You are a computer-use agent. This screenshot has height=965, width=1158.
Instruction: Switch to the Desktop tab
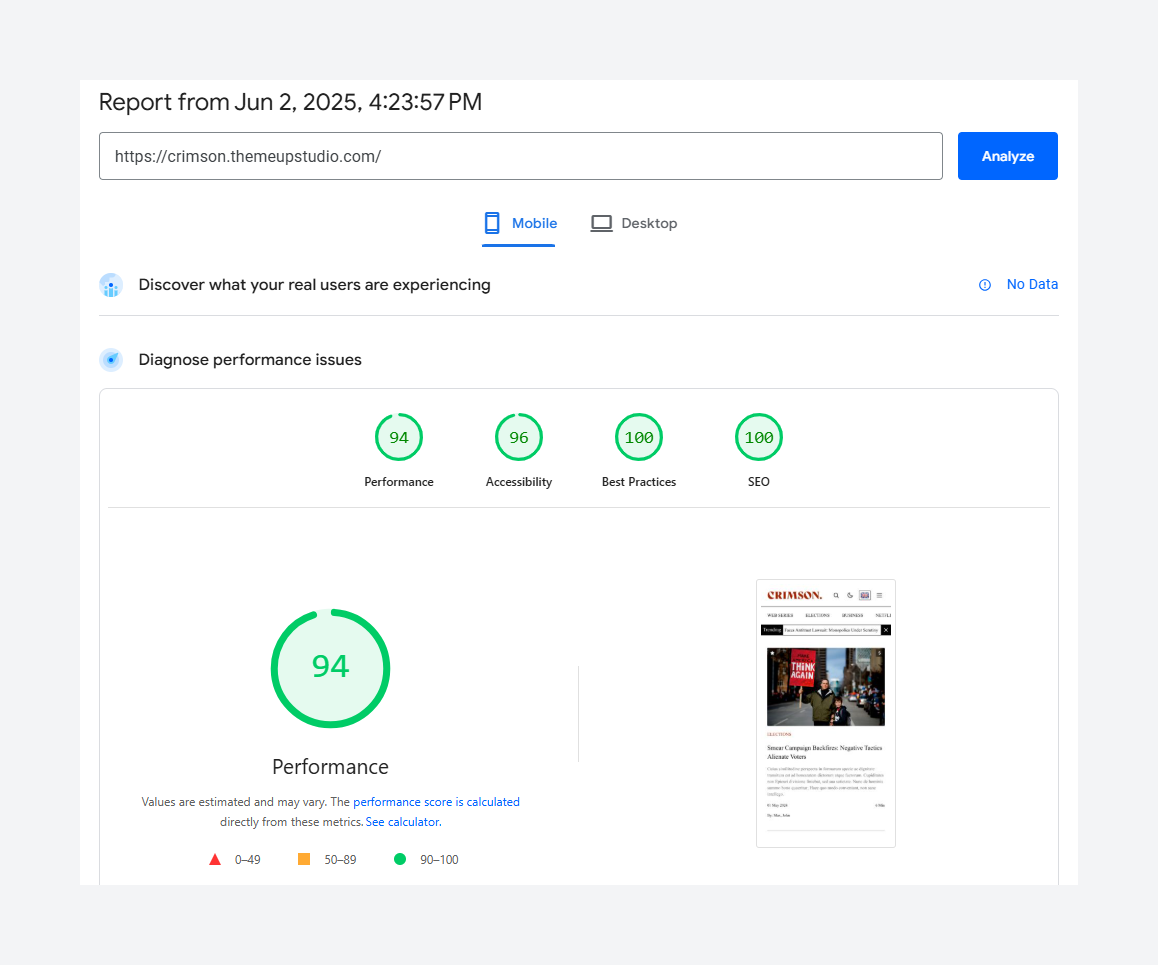click(x=634, y=223)
